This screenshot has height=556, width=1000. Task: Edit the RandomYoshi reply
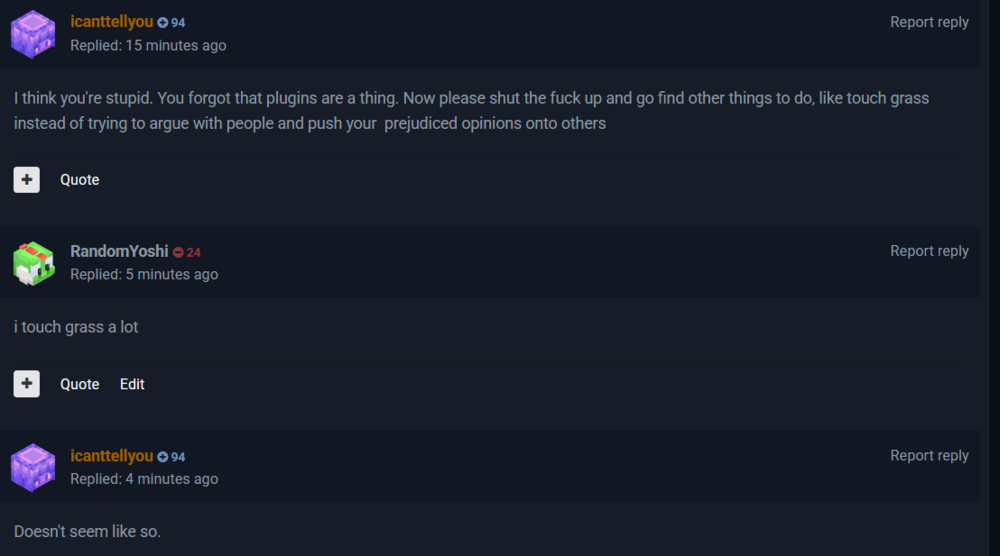pos(132,384)
